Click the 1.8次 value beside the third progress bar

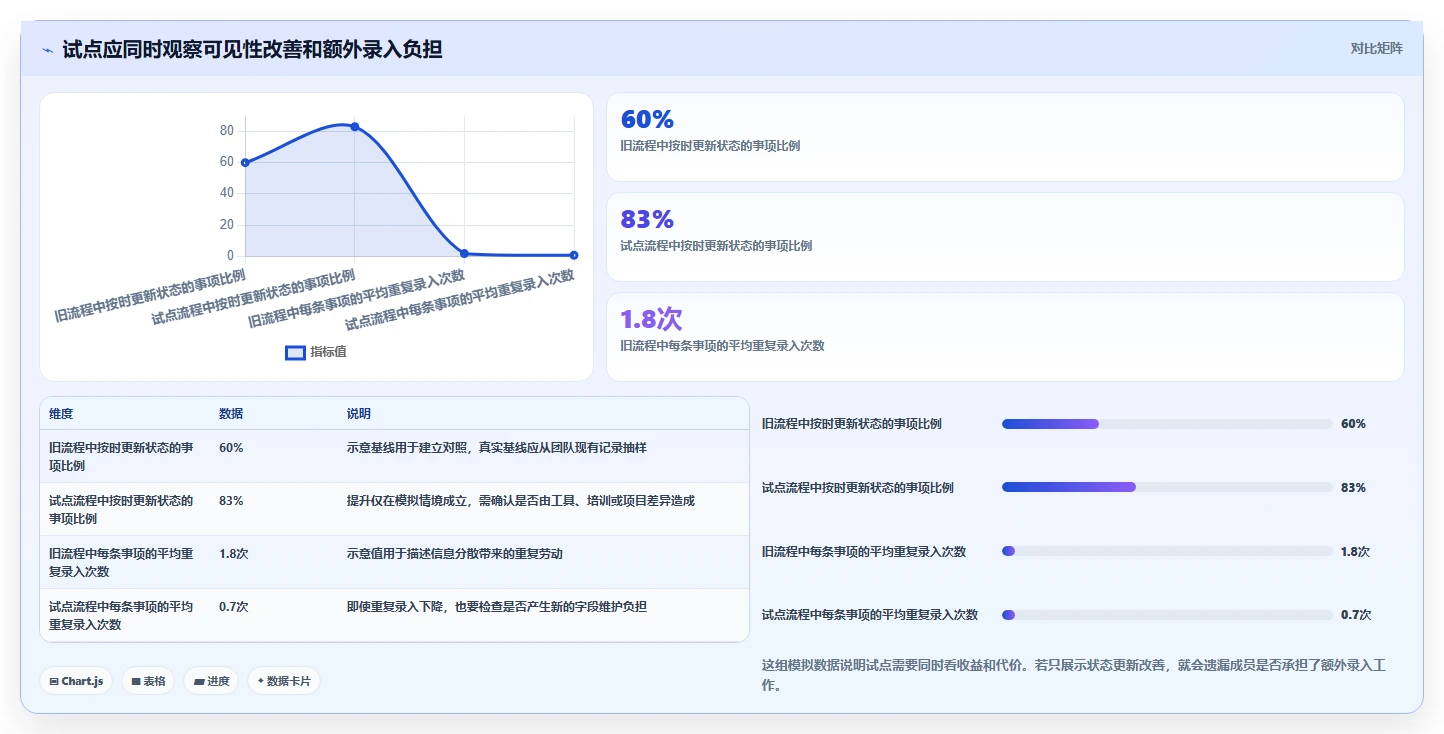pos(1356,551)
